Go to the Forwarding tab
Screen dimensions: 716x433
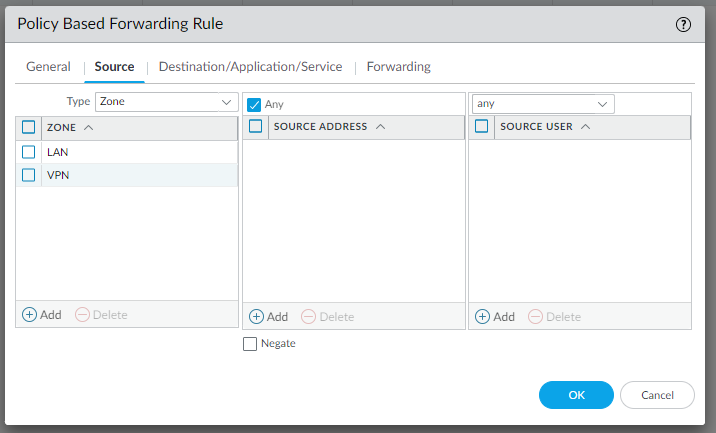(398, 67)
